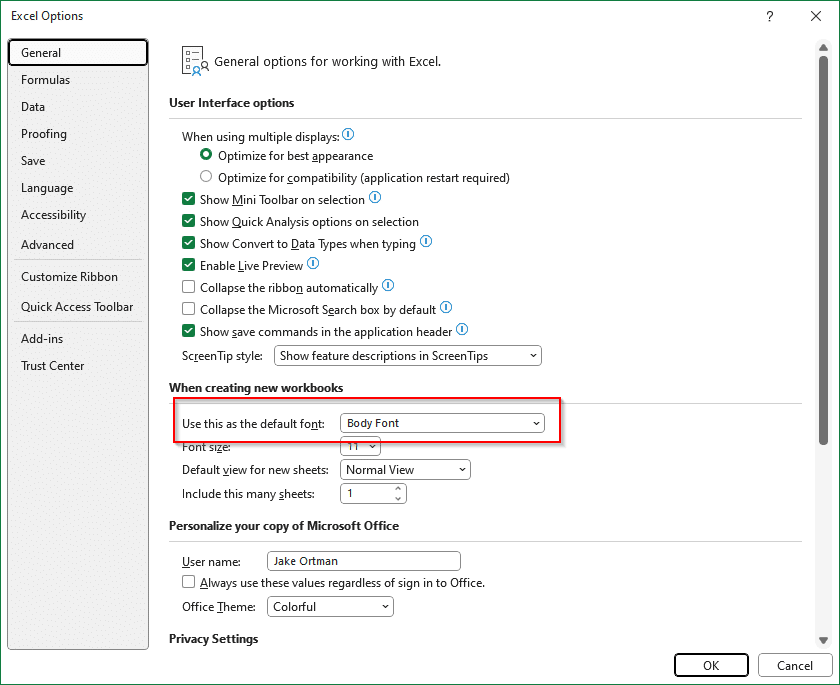Viewport: 840px width, 685px height.
Task: Open the Accessibility category
Action: coord(78,215)
